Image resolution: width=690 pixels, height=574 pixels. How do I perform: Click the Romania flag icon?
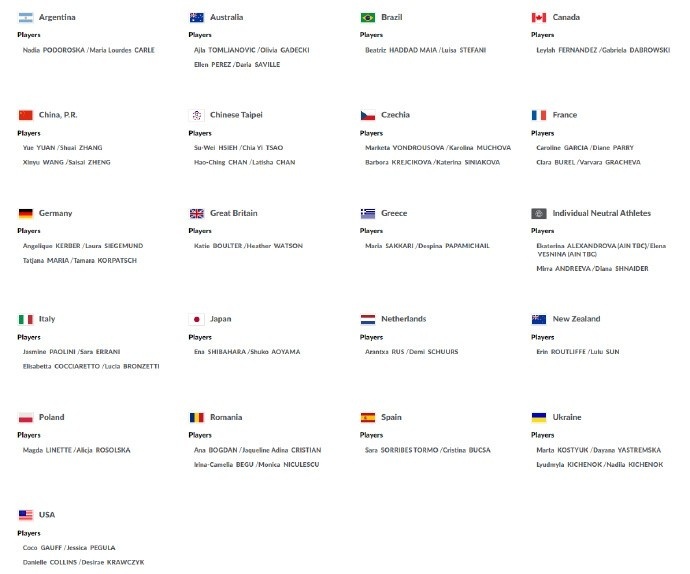click(197, 417)
